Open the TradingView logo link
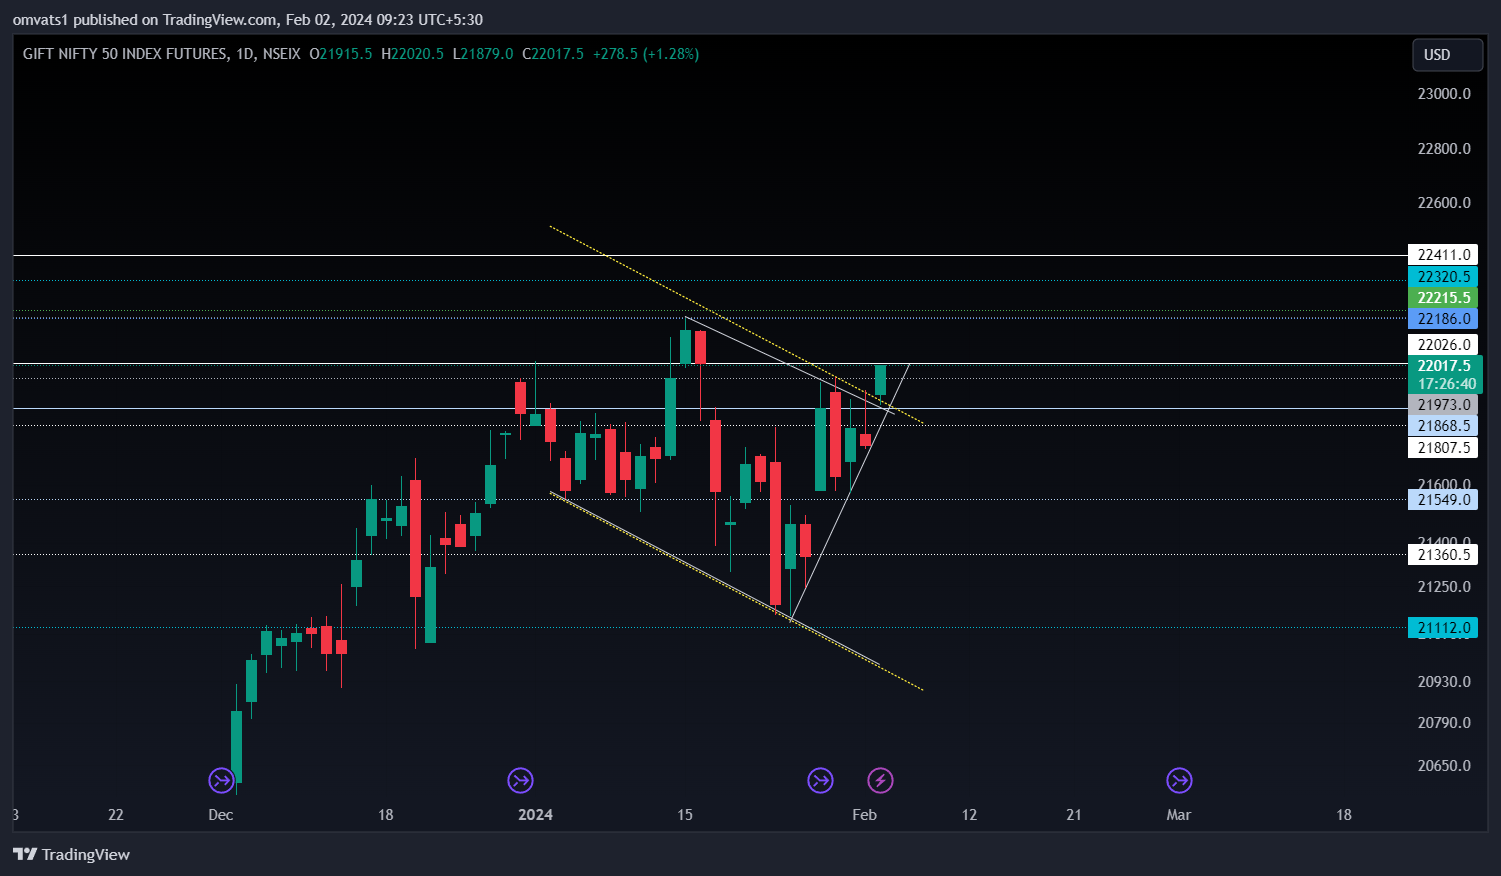This screenshot has width=1501, height=876. pos(71,854)
